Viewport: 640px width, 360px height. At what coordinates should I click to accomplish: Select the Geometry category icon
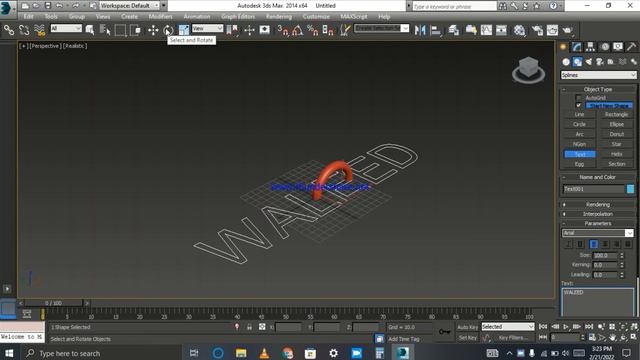click(x=566, y=62)
